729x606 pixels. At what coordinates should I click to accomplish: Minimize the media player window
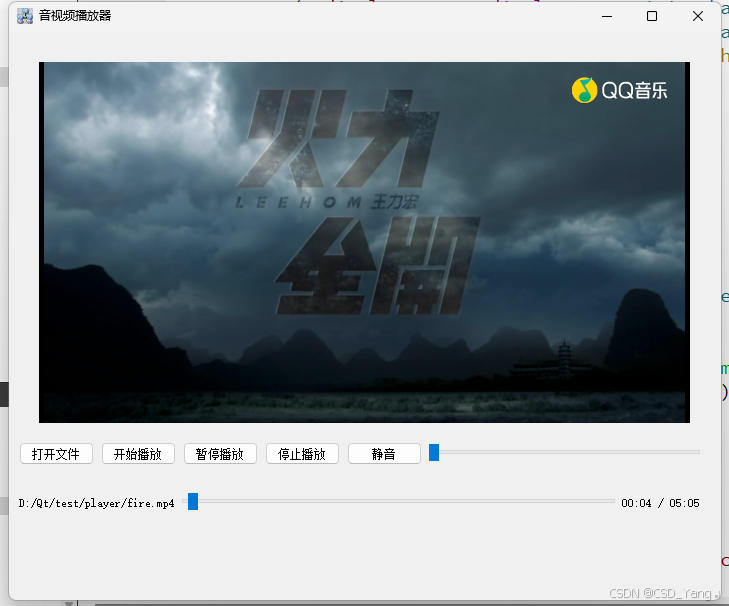(607, 16)
